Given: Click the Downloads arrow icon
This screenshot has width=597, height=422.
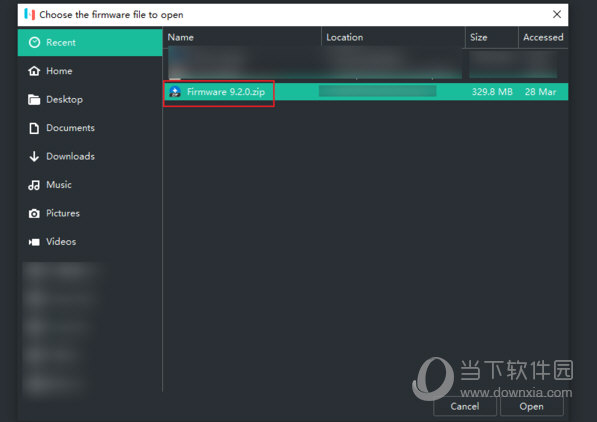Looking at the screenshot, I should pyautogui.click(x=34, y=157).
